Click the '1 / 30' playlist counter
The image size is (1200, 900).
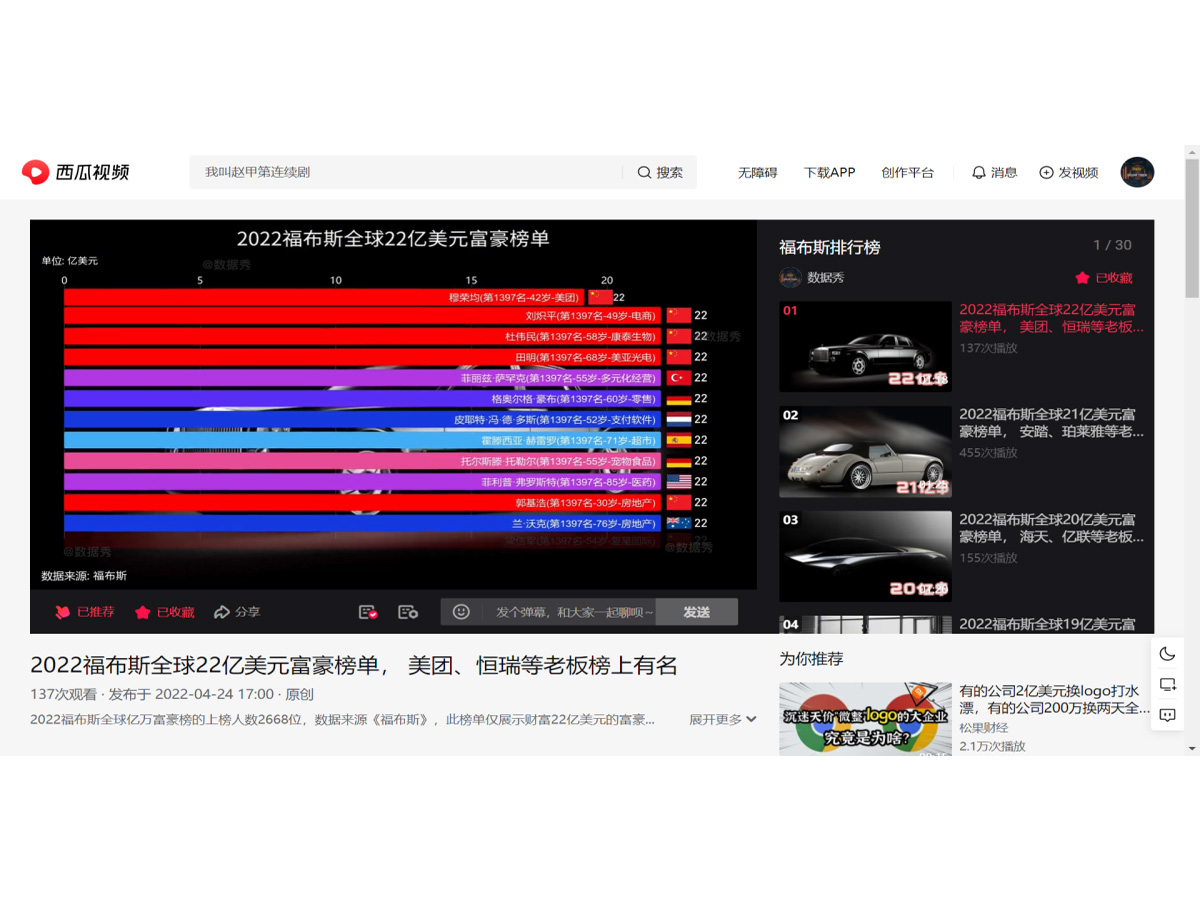(1112, 245)
